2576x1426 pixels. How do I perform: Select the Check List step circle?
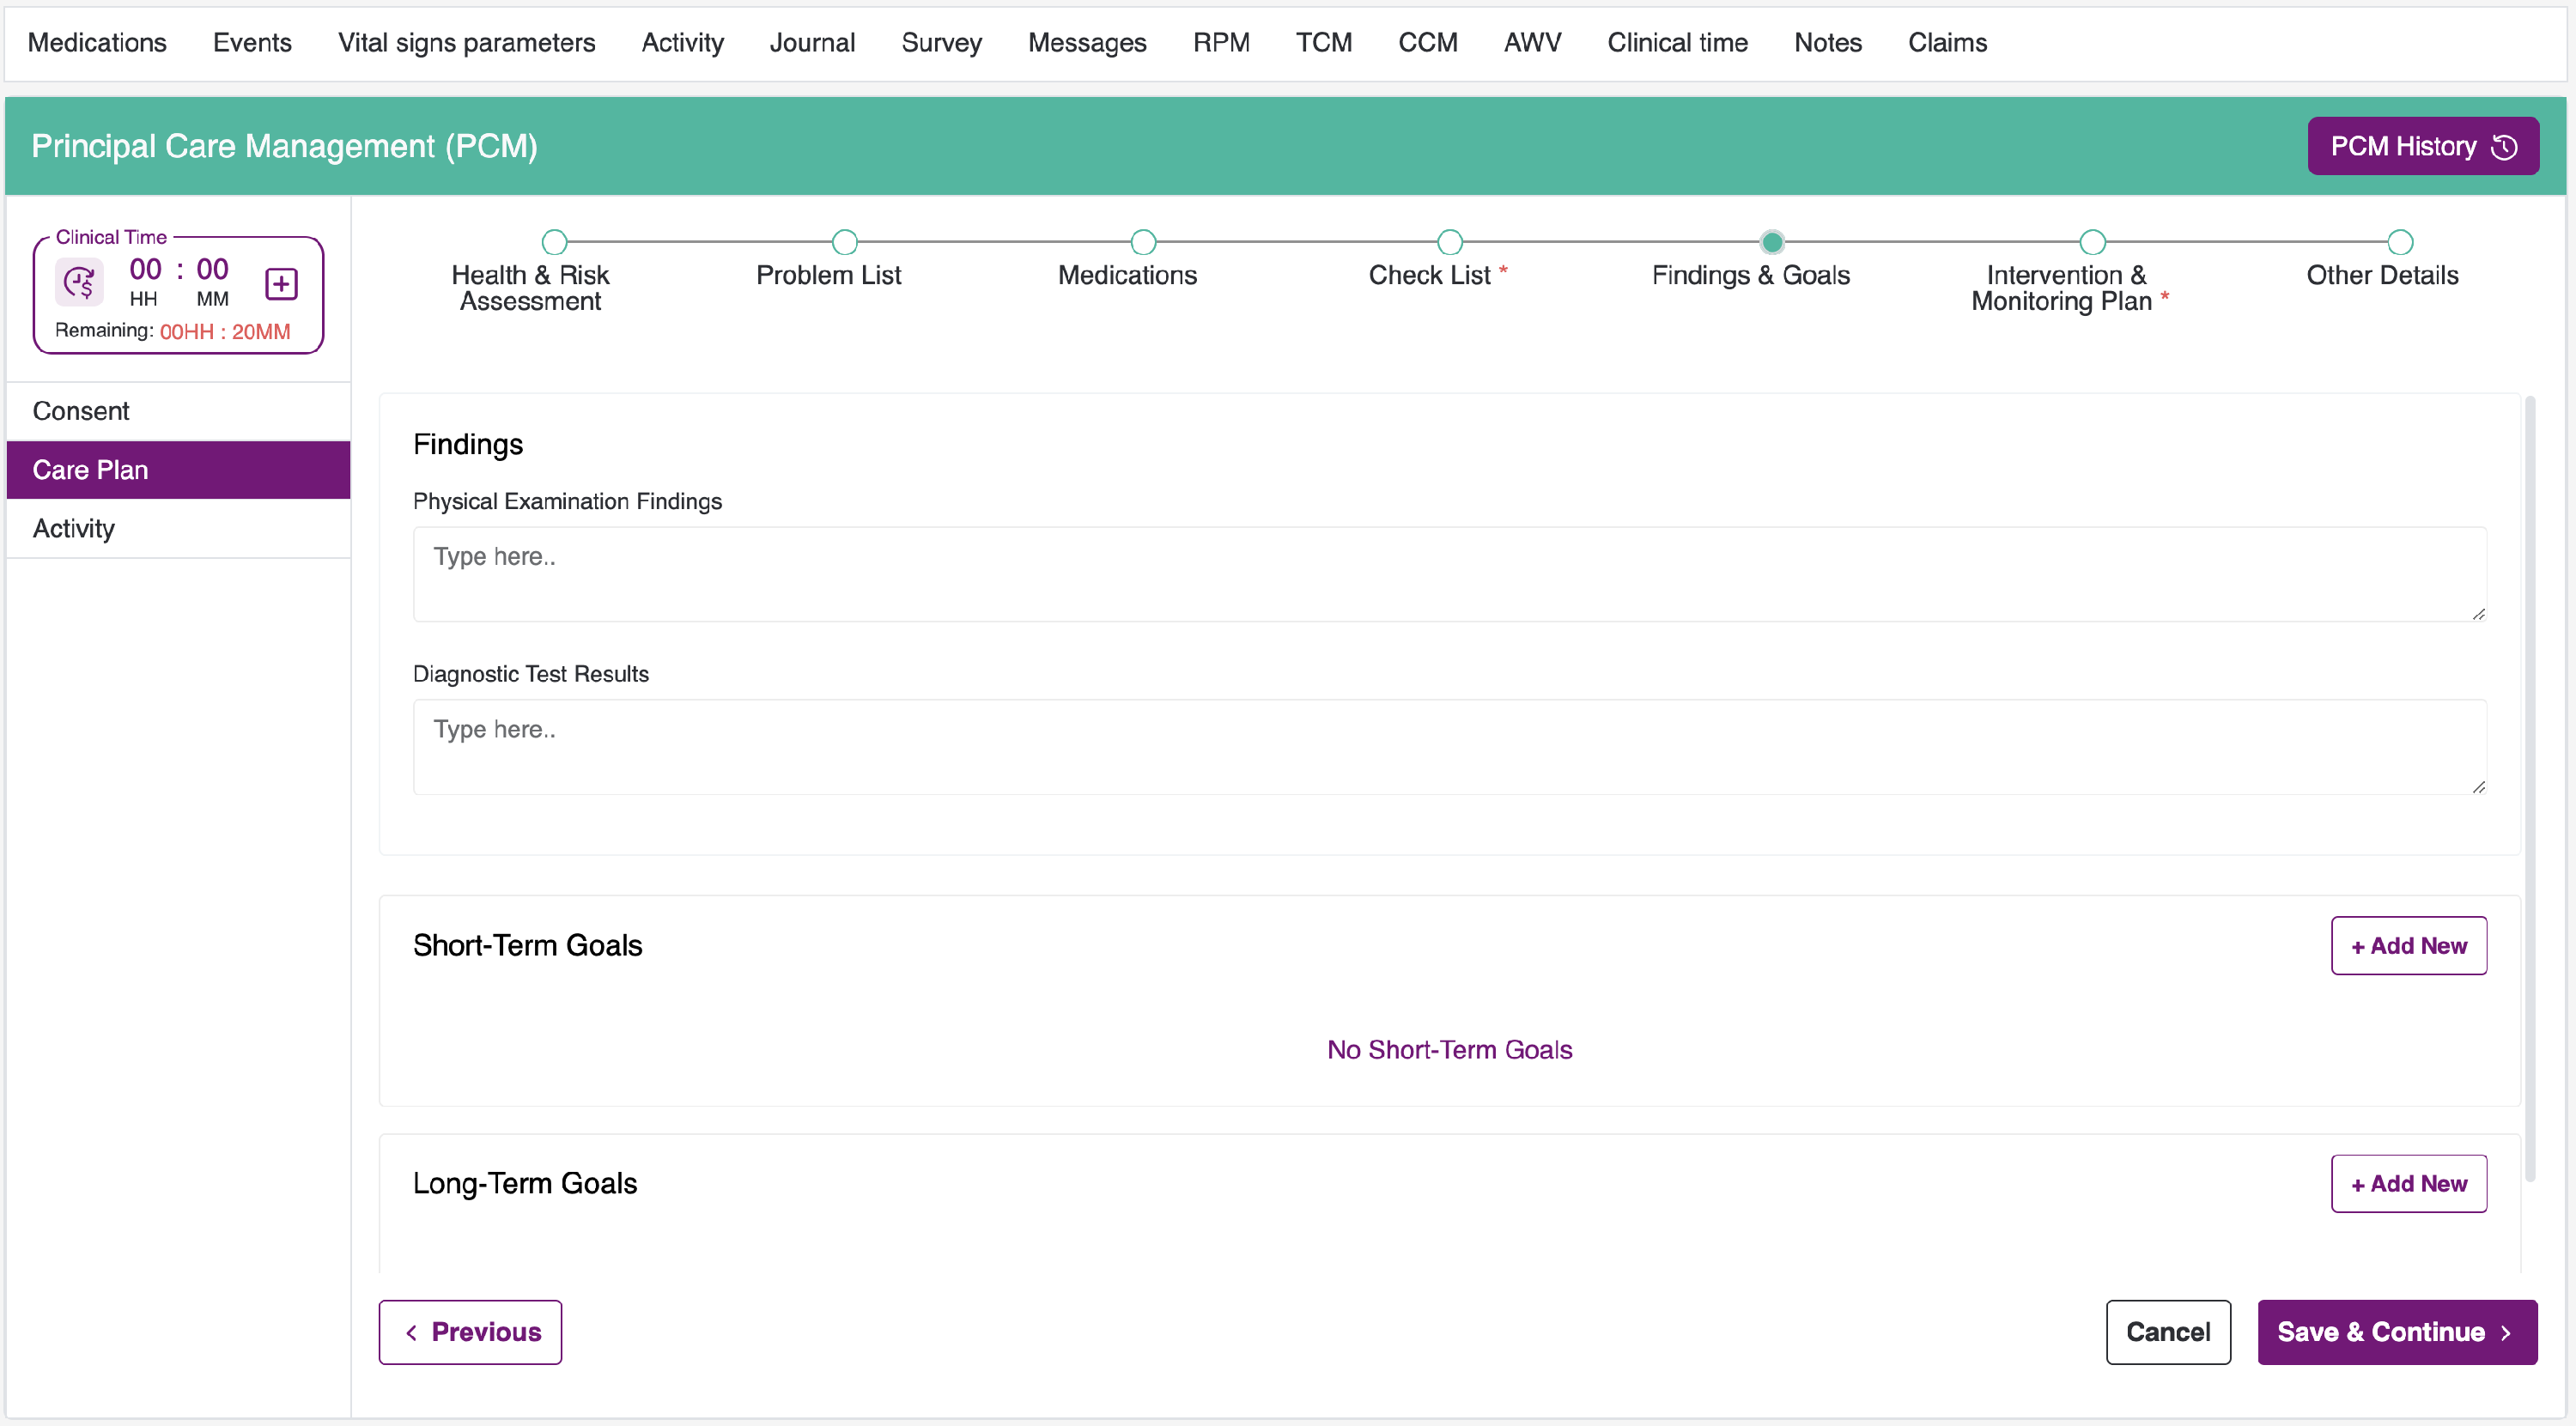tap(1449, 242)
